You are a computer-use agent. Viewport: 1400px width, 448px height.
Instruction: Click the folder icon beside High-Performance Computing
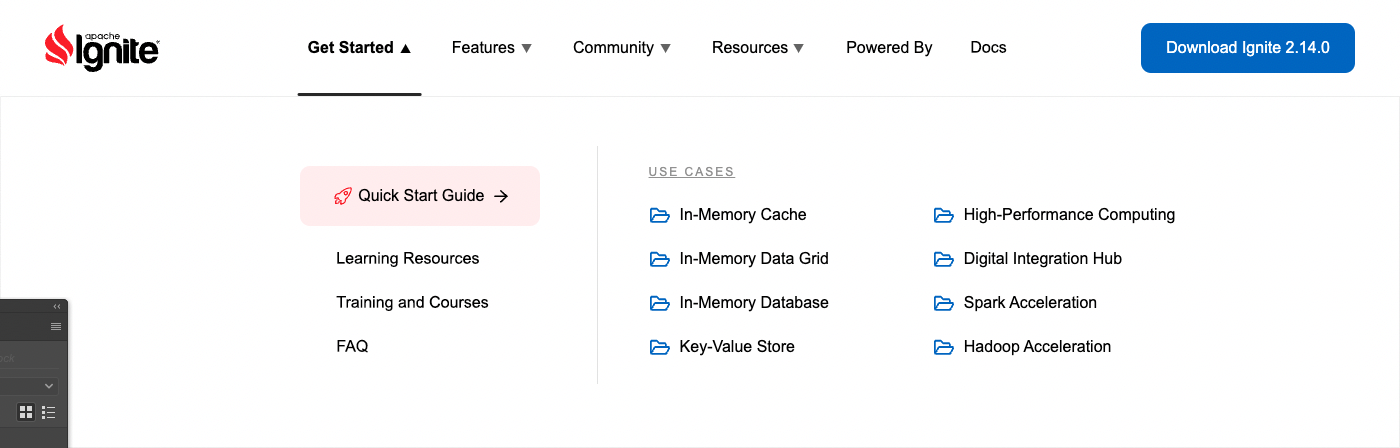point(943,215)
